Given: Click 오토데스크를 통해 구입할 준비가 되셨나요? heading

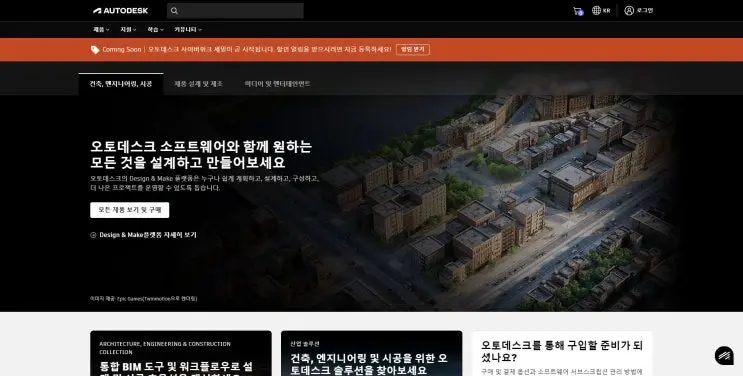Looking at the screenshot, I should [x=562, y=351].
